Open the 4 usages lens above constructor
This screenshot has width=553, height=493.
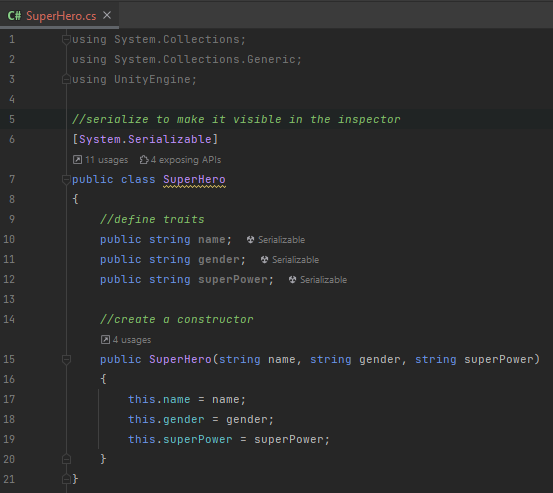click(x=126, y=340)
